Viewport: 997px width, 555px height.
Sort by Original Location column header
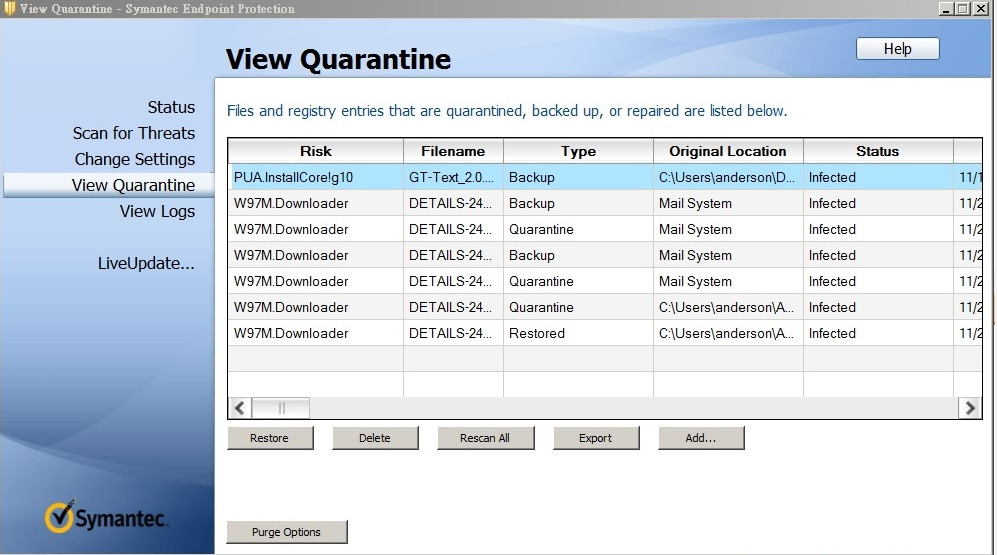728,151
